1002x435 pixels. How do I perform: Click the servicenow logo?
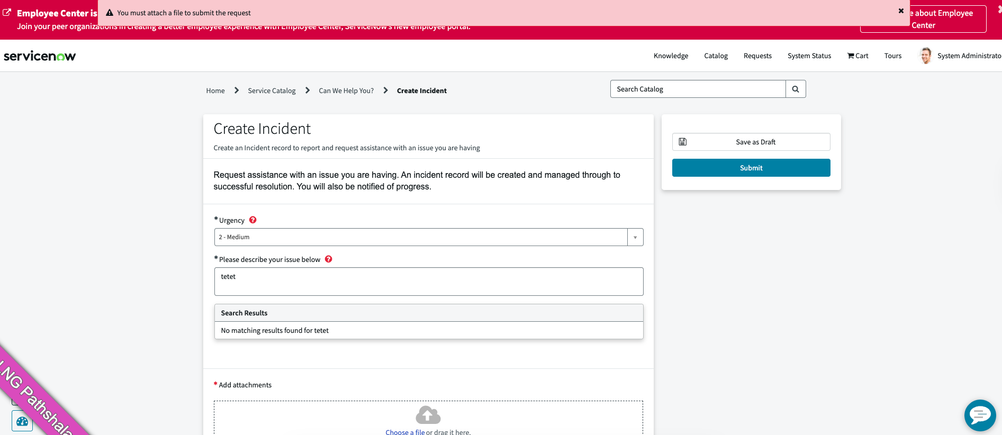tap(40, 56)
